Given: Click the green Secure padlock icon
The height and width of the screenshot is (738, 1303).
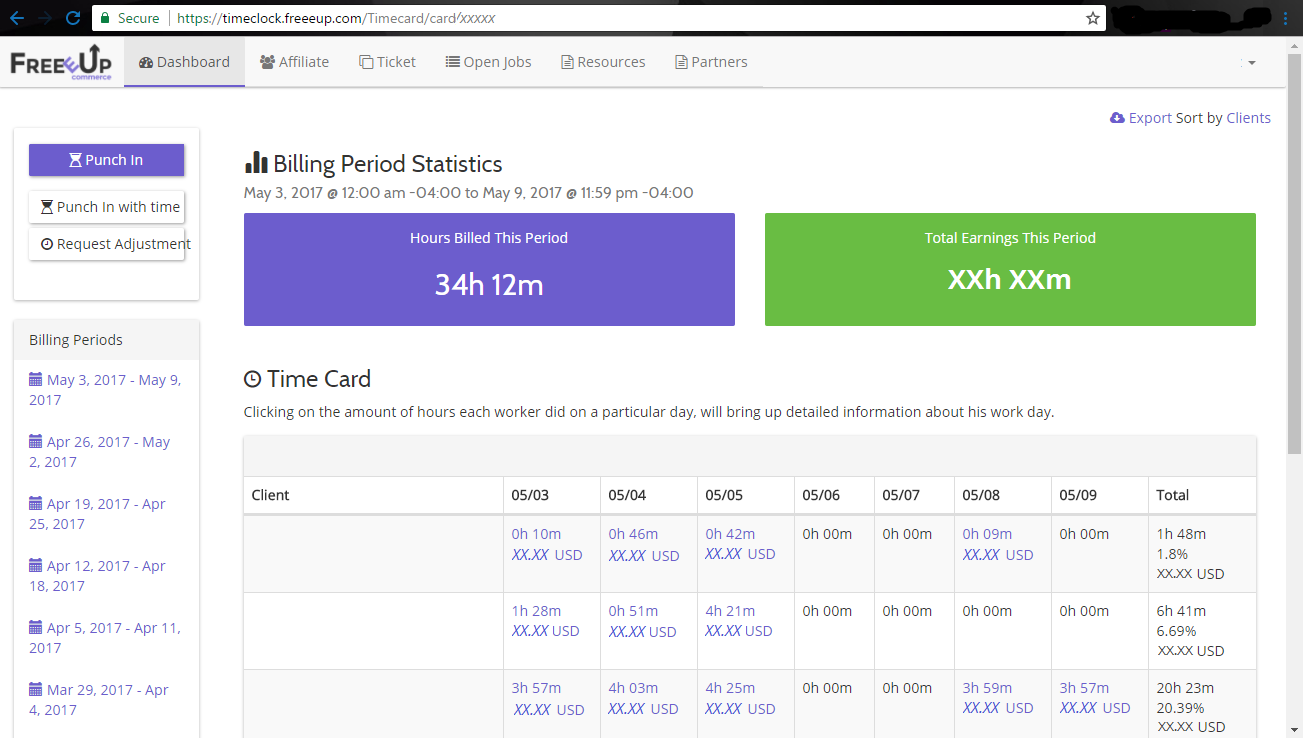Looking at the screenshot, I should [x=104, y=18].
